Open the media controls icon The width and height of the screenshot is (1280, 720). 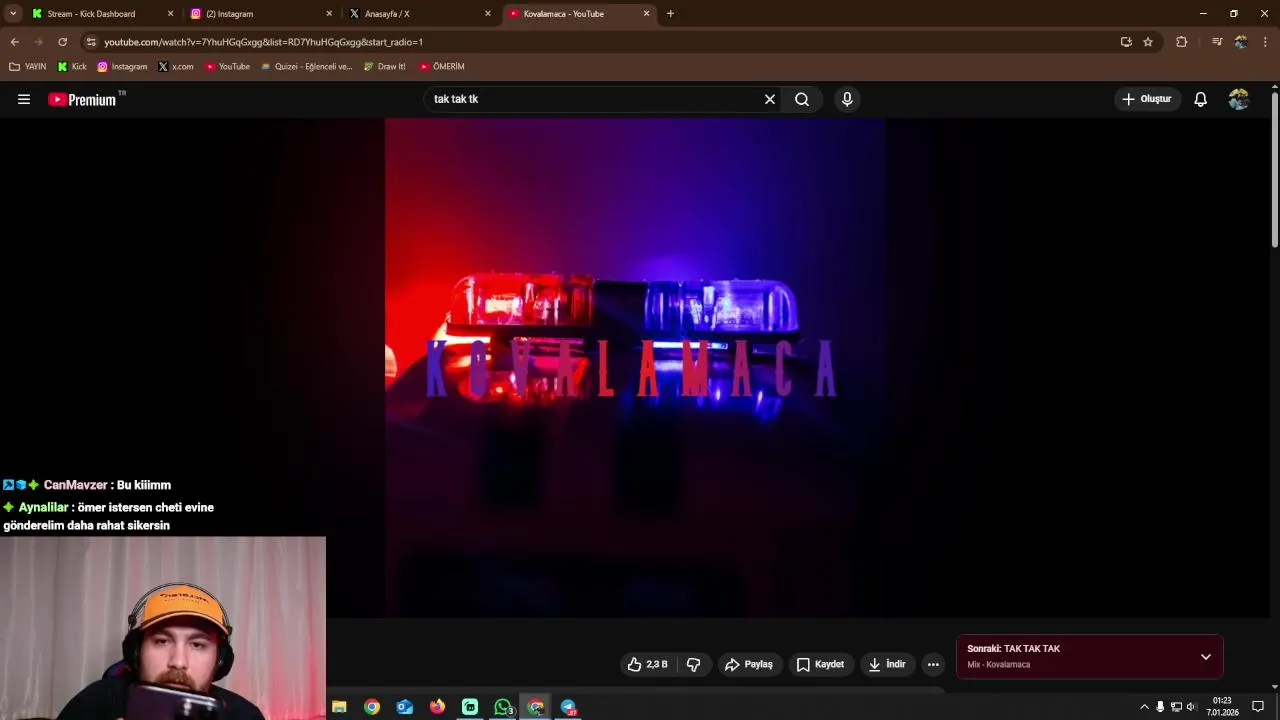[x=1217, y=42]
